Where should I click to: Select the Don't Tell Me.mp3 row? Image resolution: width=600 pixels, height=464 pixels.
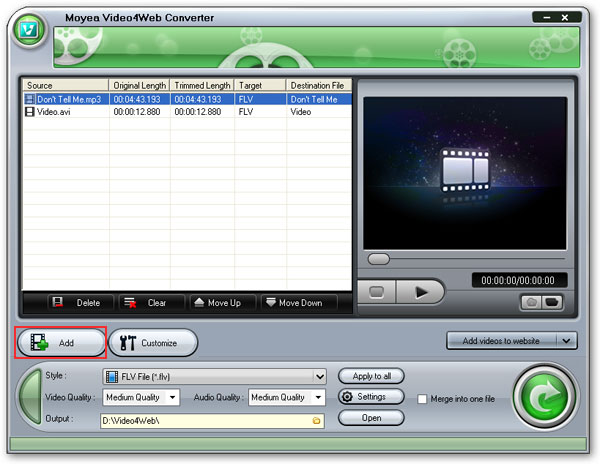[188, 99]
